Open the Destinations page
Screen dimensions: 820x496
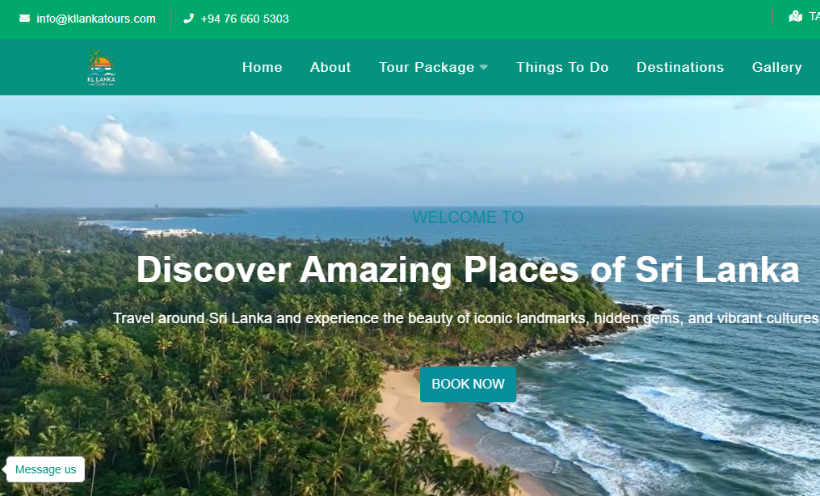680,67
